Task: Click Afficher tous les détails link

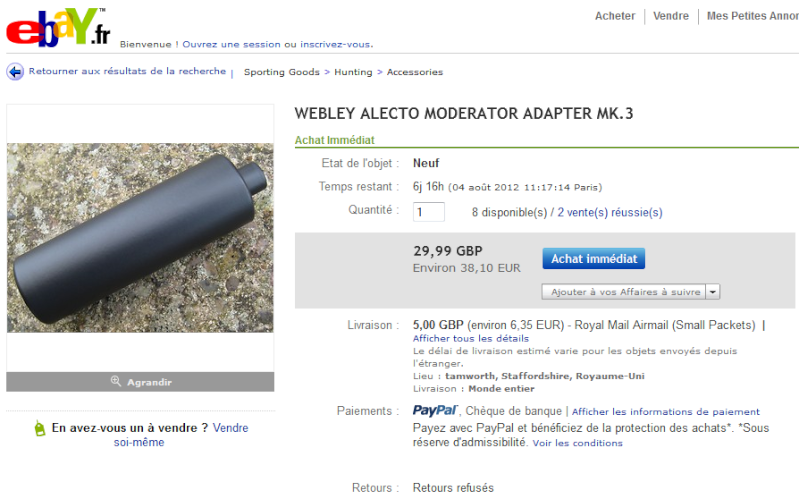Action: click(x=471, y=338)
